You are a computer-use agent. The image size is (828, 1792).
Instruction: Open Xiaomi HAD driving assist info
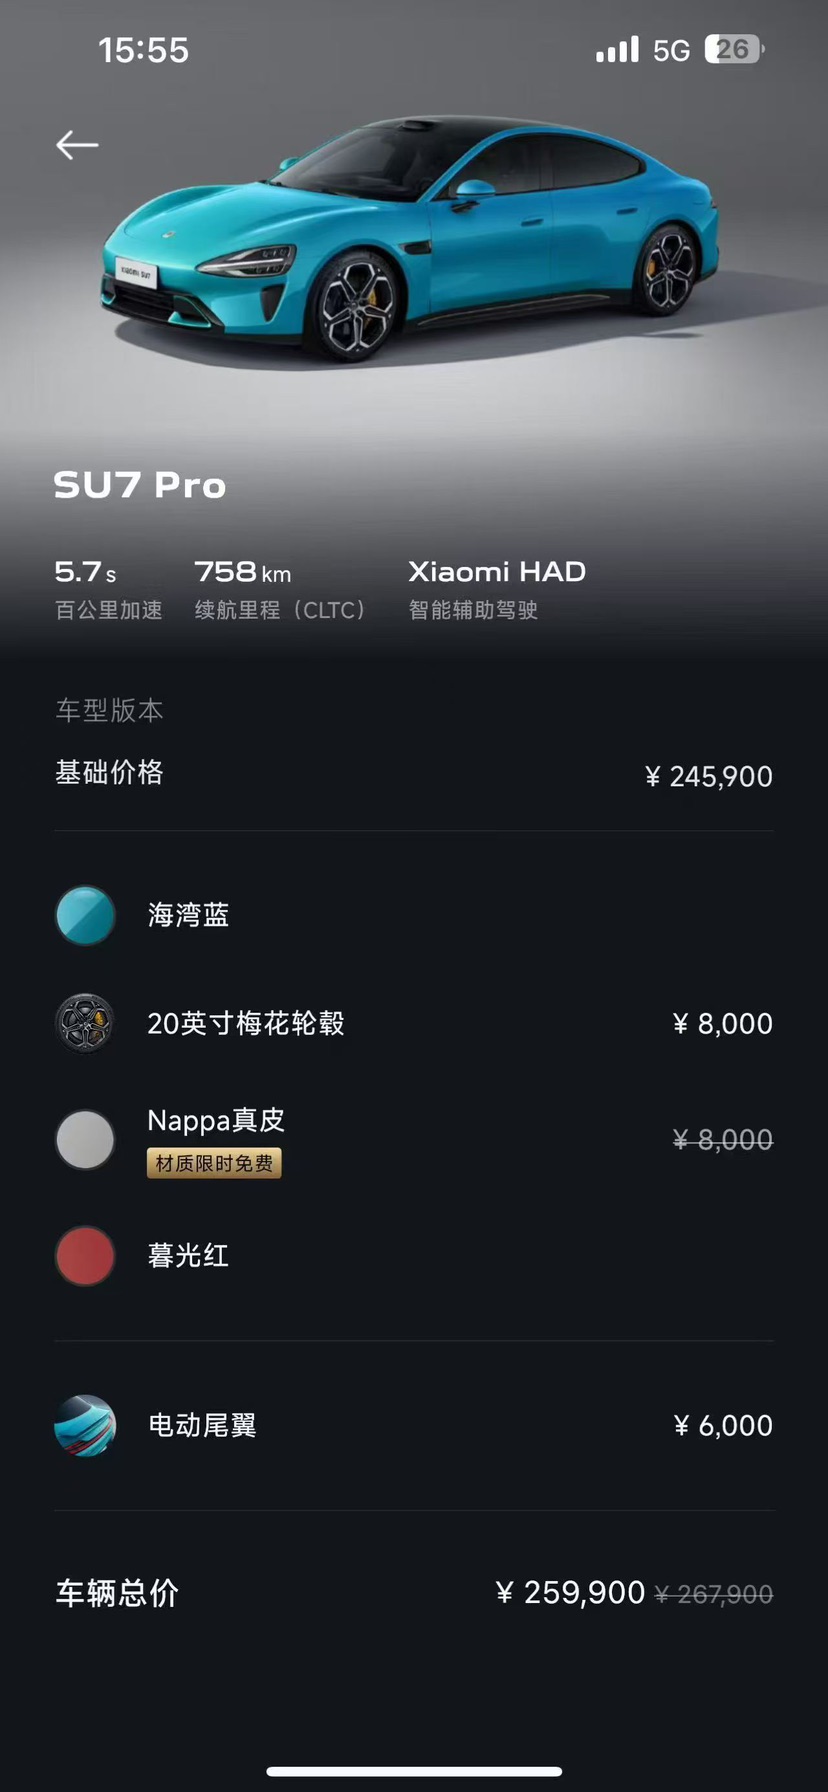tap(497, 589)
